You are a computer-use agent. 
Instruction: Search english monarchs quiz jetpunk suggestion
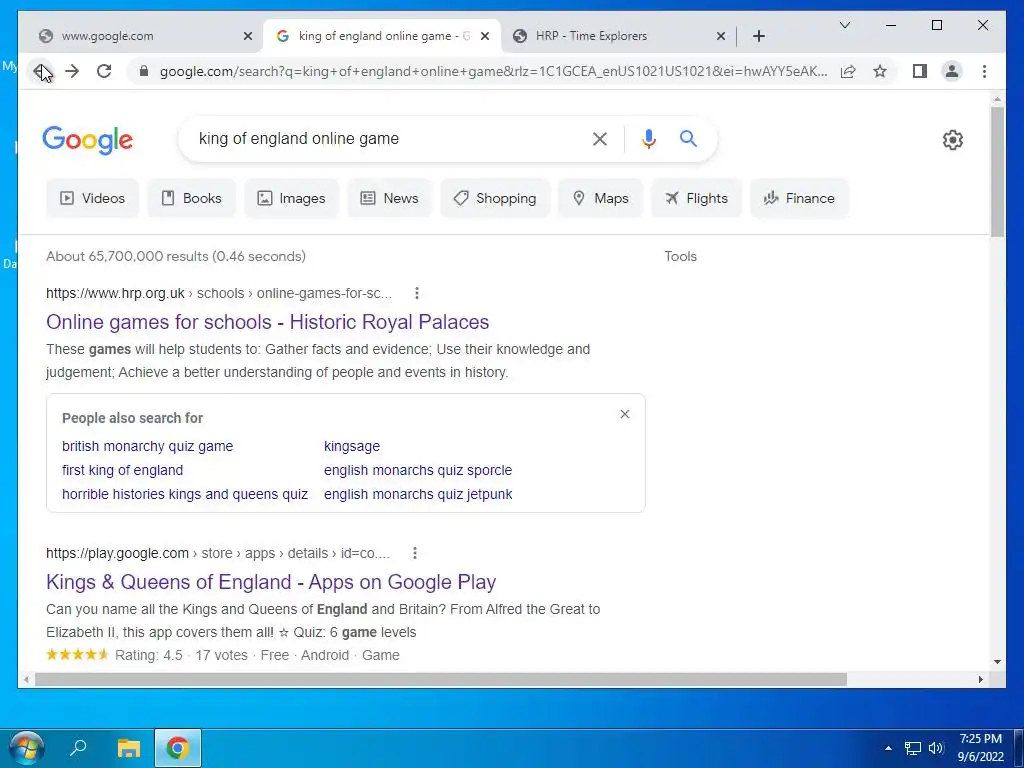[x=418, y=494]
